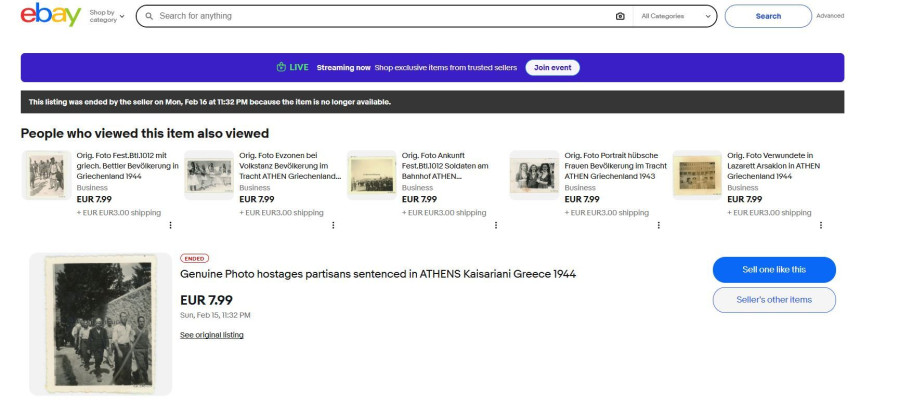The height and width of the screenshot is (404, 899).
Task: Click the magnifying glass search icon
Action: (149, 16)
